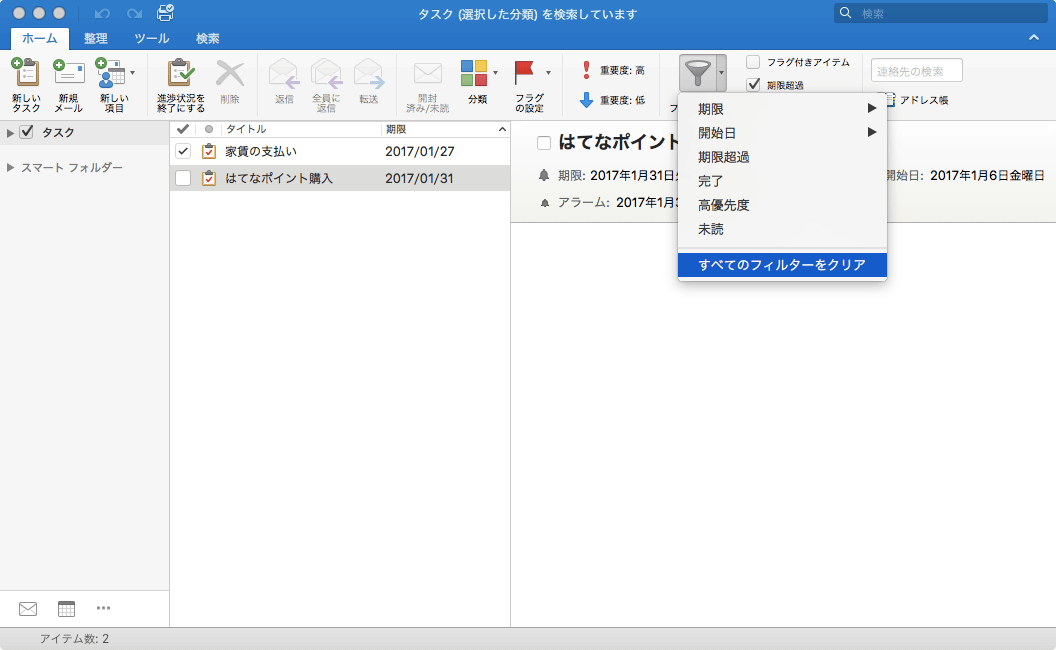Screen dimensions: 1056x650
Task: Click the 開封済み/未読 icon
Action: coord(427,73)
